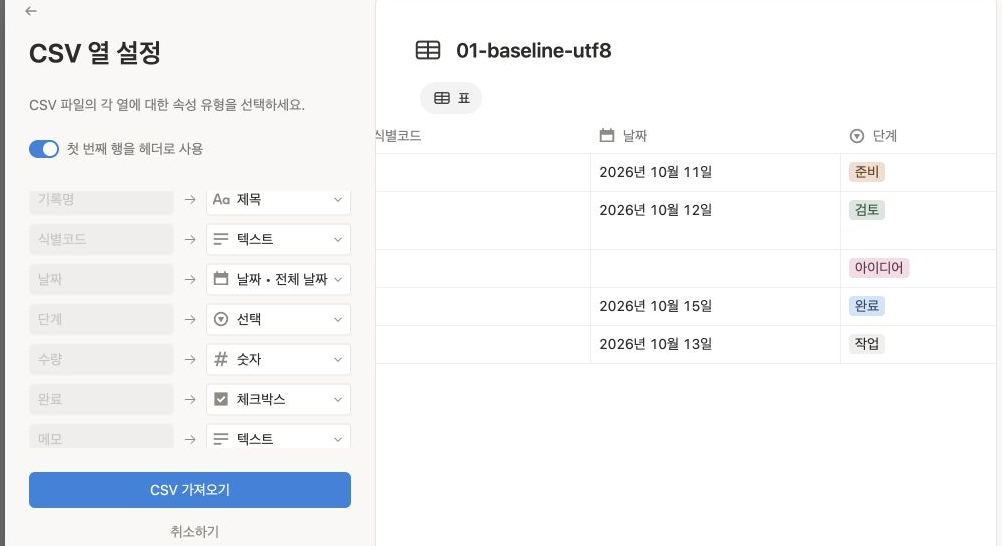The height and width of the screenshot is (546, 1002).
Task: Click the hash icon in 숫자 dropdown
Action: coord(220,359)
